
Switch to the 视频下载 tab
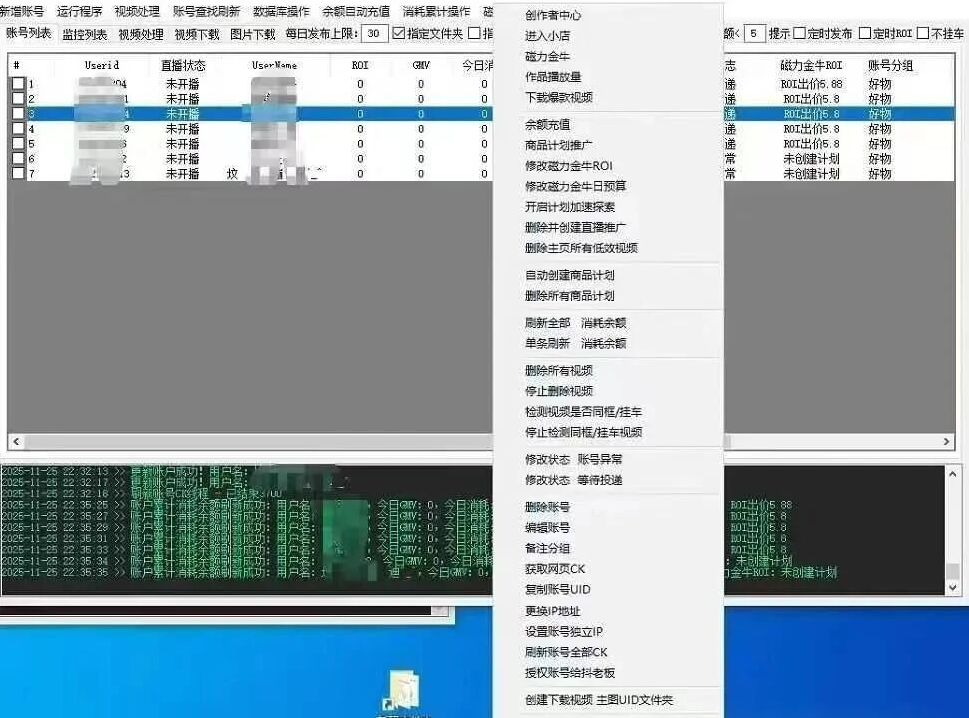click(x=197, y=35)
